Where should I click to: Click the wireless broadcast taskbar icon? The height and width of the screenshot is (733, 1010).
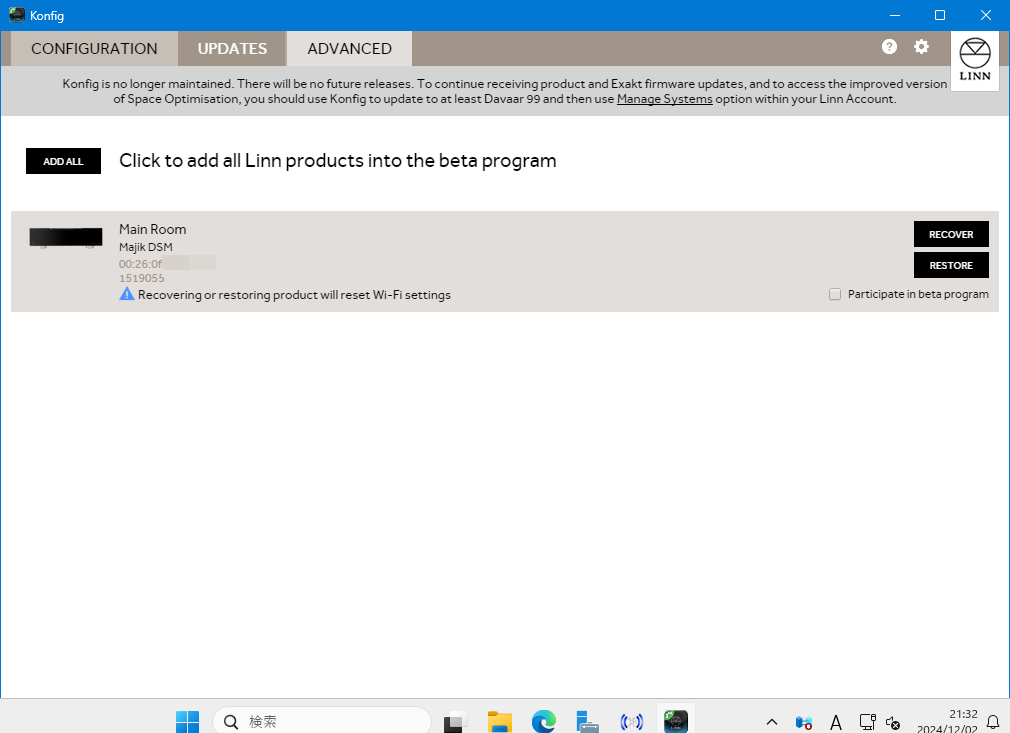click(631, 721)
